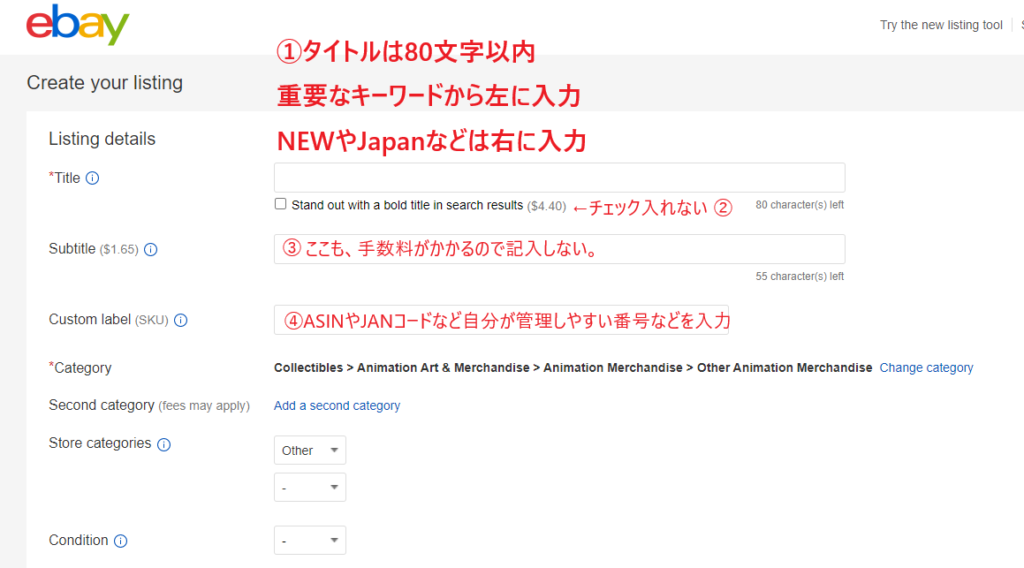Click the 'Collectibles' category text
The image size is (1024, 568).
pyautogui.click(x=308, y=368)
